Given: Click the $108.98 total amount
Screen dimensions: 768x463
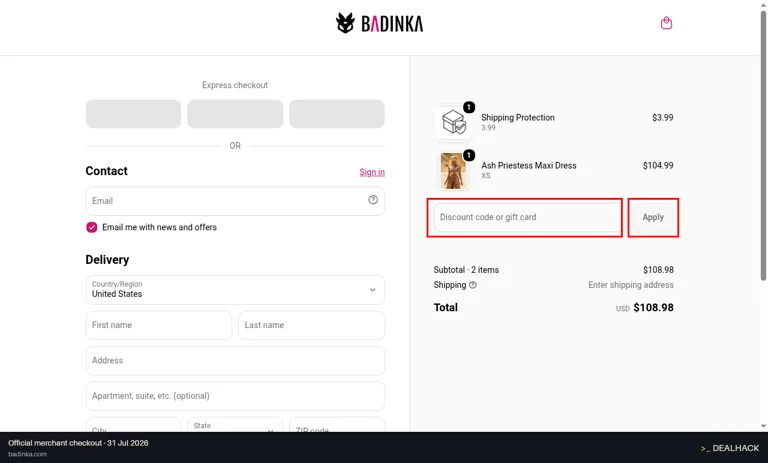Looking at the screenshot, I should pos(653,307).
